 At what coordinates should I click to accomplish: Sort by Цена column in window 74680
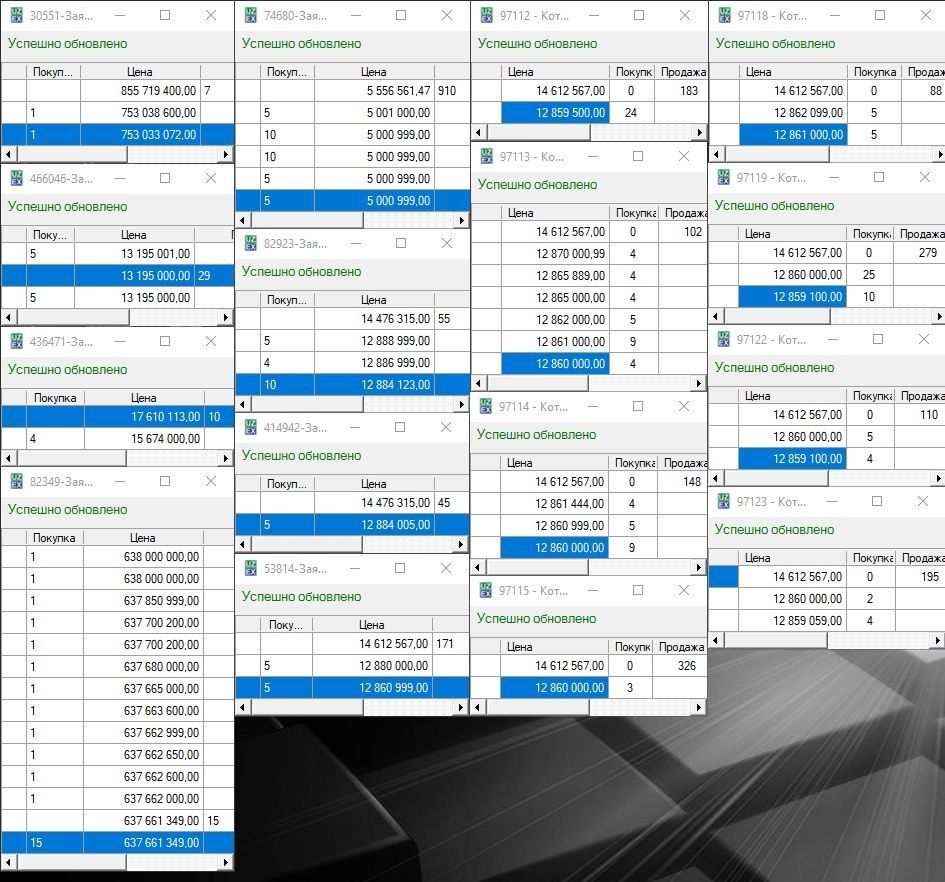click(x=373, y=72)
